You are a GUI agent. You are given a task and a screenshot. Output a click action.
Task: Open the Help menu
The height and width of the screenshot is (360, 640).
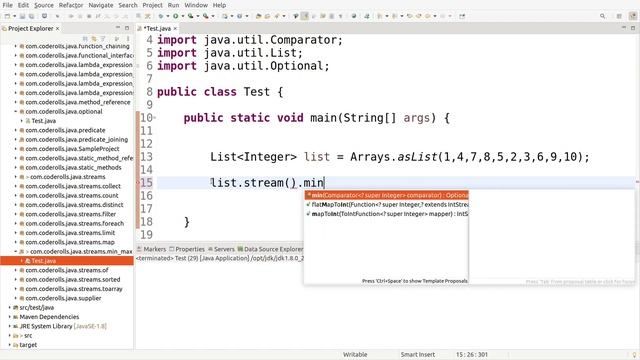click(219, 5)
